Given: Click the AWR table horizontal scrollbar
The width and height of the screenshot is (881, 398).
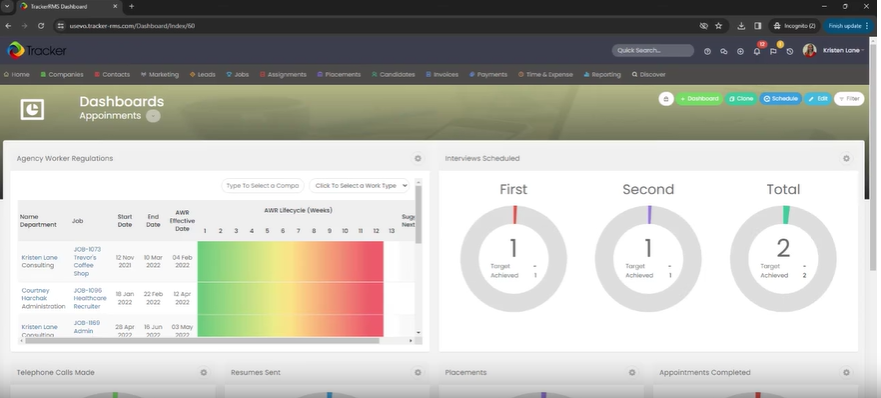Looking at the screenshot, I should [x=202, y=341].
